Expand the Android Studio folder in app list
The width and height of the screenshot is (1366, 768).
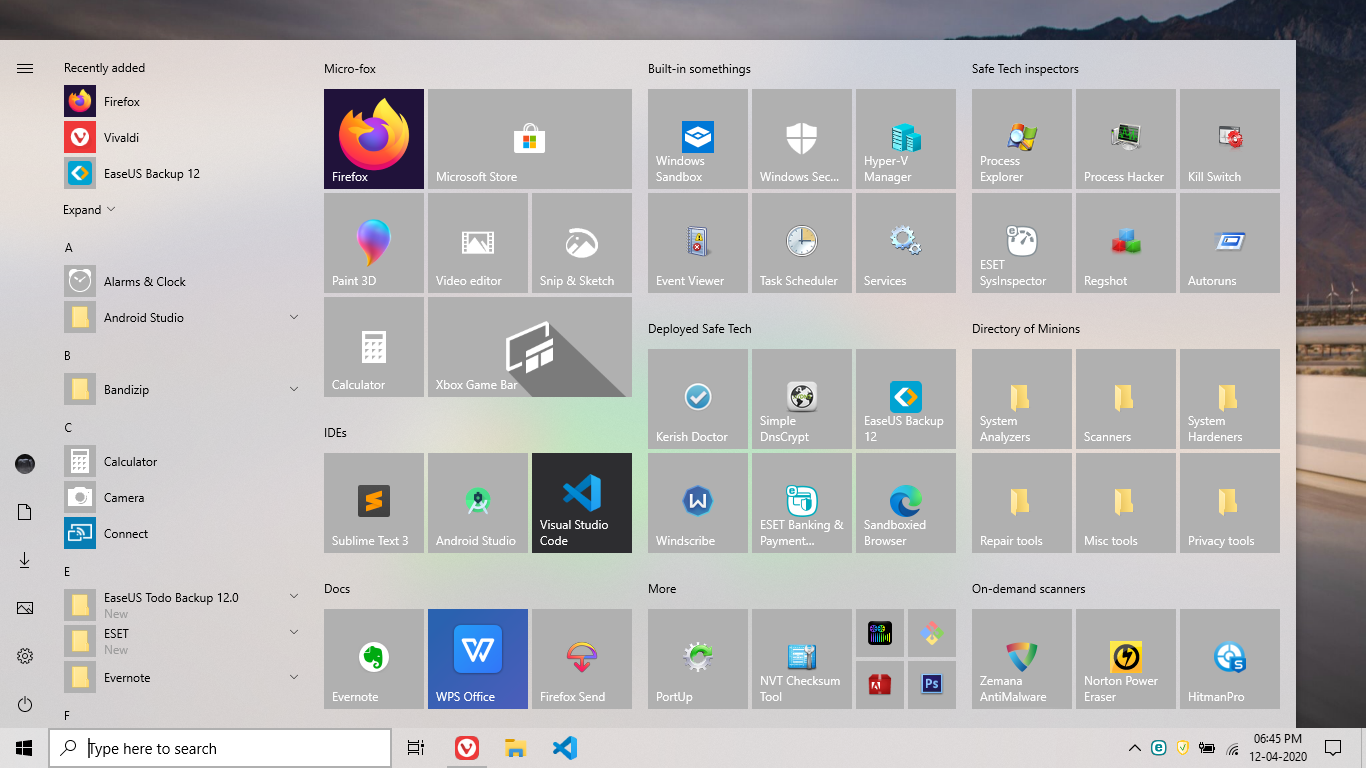click(294, 318)
